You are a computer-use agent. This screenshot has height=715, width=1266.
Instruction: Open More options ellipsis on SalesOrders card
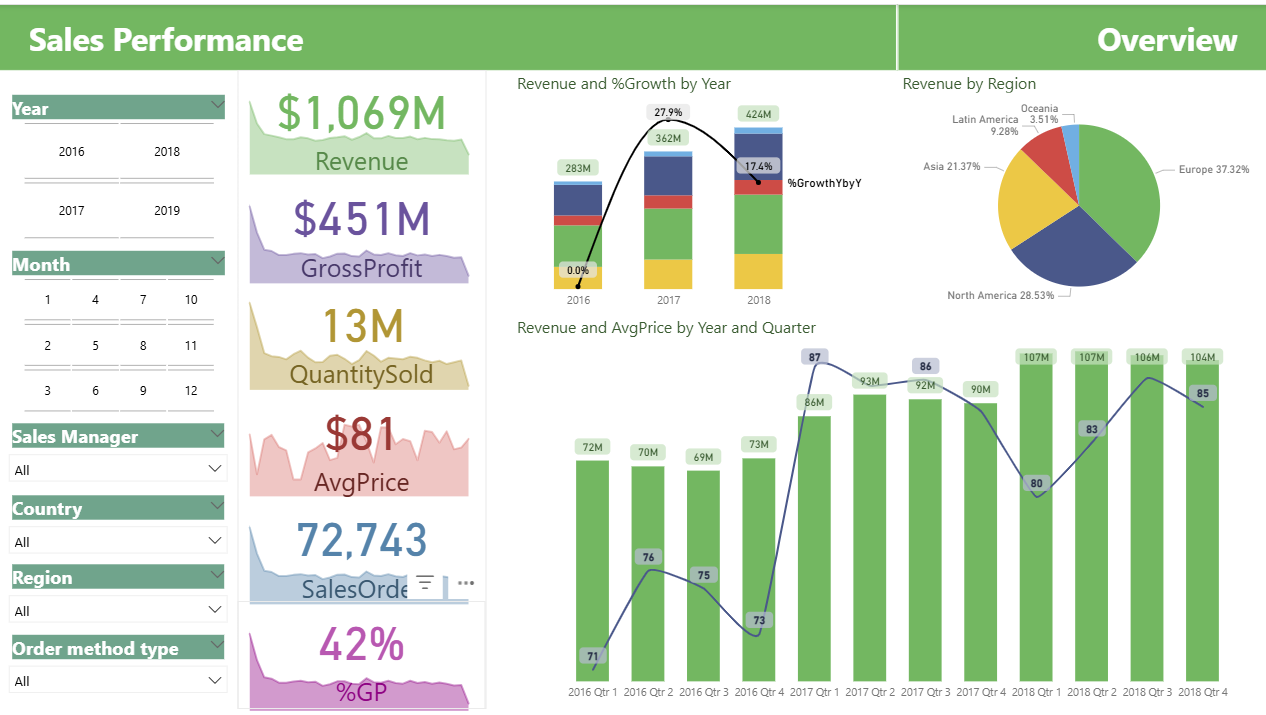(x=466, y=583)
